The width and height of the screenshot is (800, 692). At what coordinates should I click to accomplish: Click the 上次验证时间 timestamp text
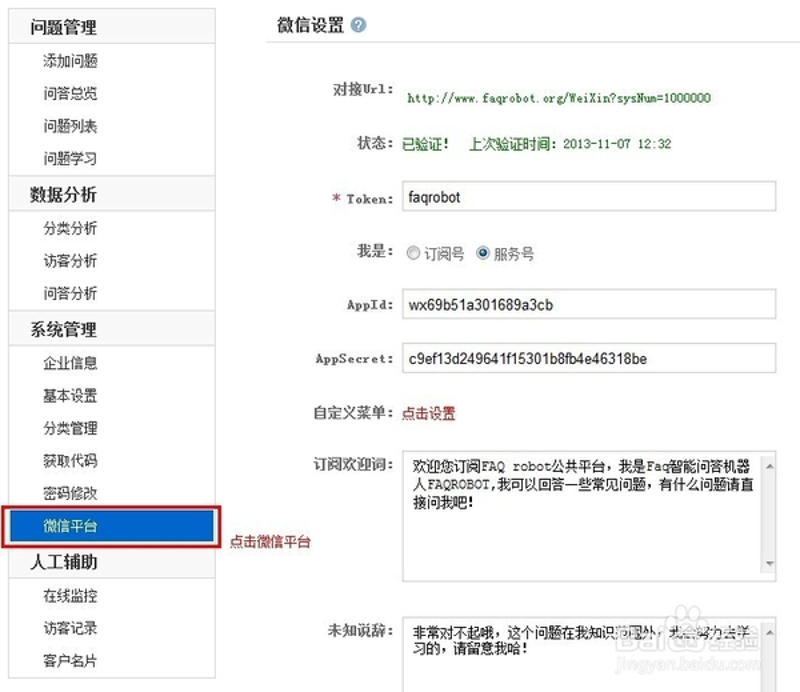[x=570, y=144]
